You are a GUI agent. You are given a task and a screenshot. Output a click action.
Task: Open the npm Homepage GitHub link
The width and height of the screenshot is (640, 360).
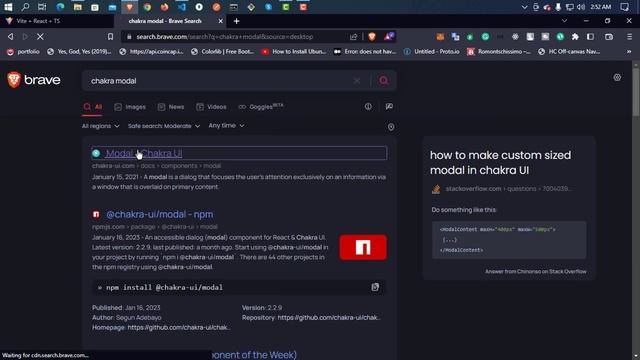point(178,327)
